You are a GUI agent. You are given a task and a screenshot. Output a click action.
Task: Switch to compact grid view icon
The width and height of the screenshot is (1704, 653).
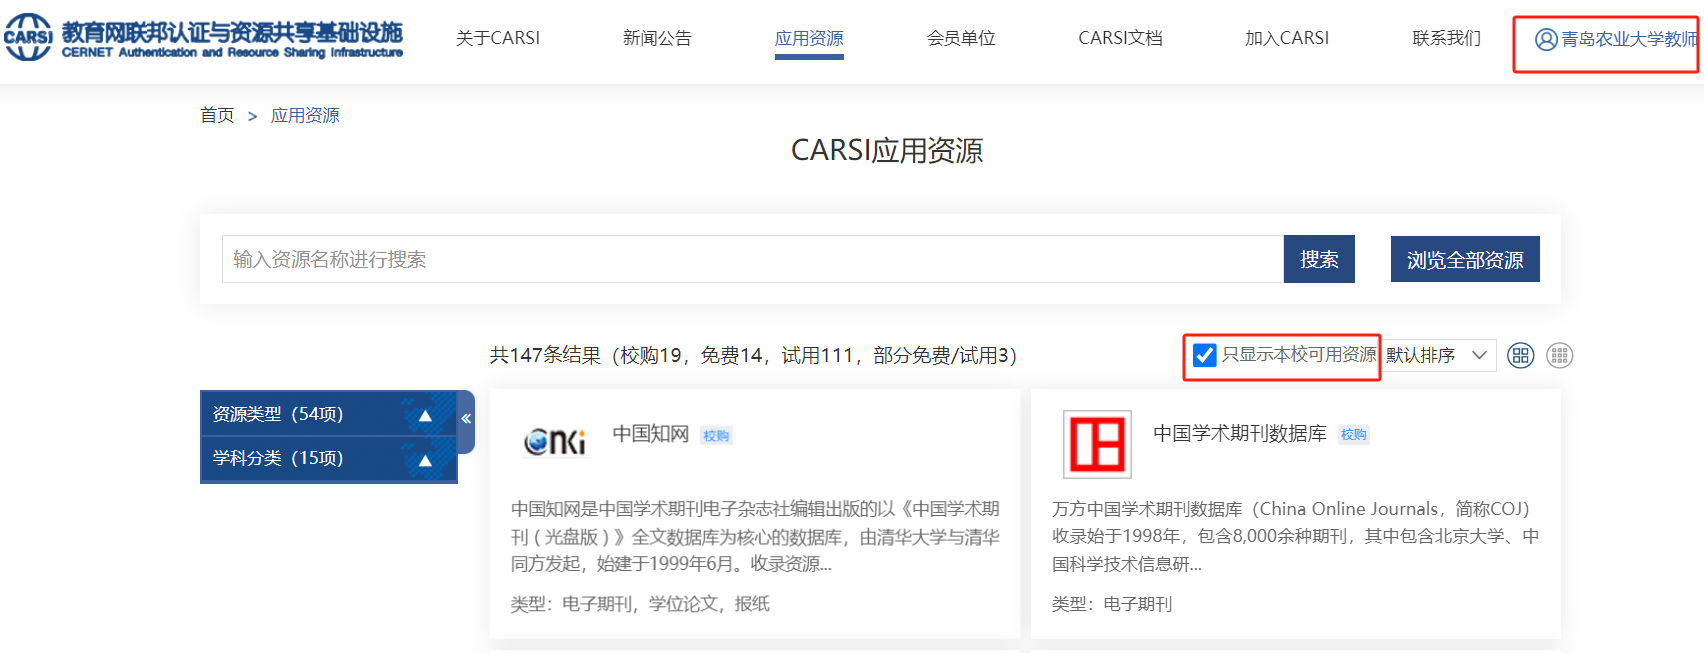point(1559,355)
